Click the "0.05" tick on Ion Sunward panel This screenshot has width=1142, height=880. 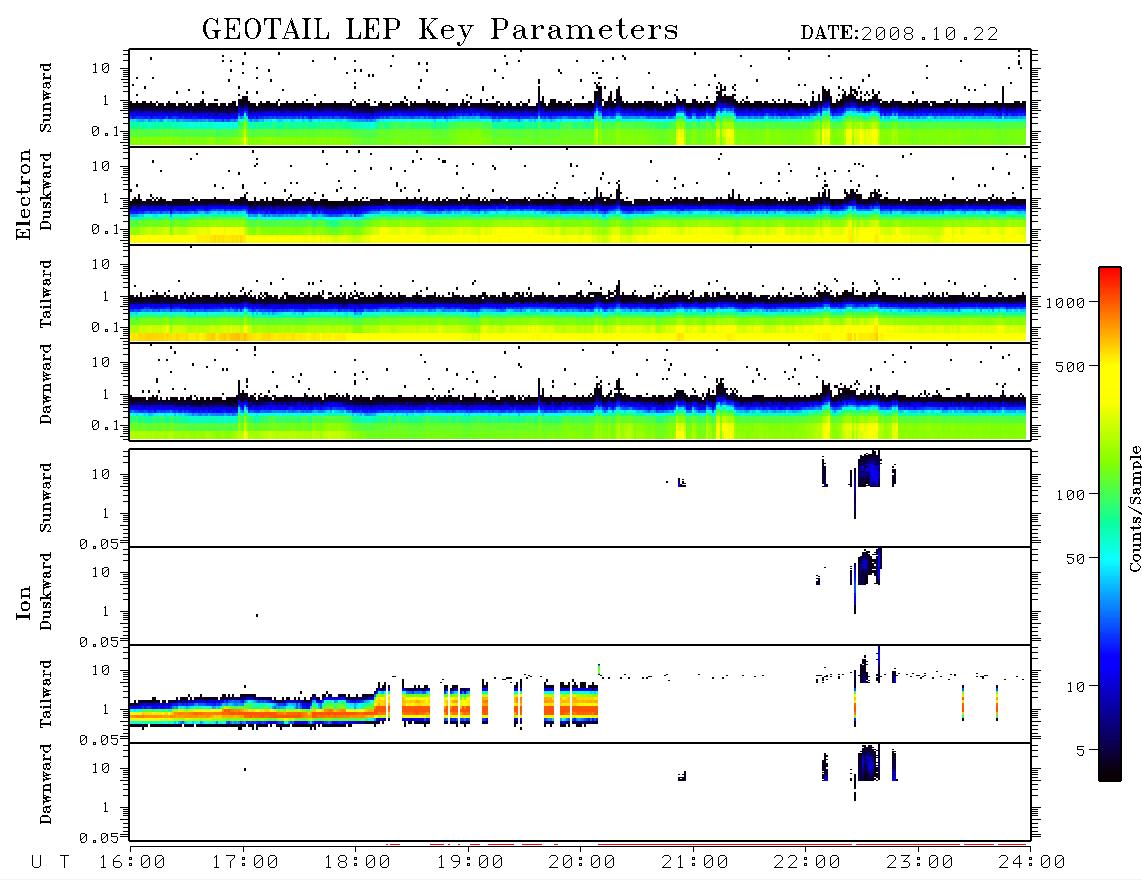99,543
